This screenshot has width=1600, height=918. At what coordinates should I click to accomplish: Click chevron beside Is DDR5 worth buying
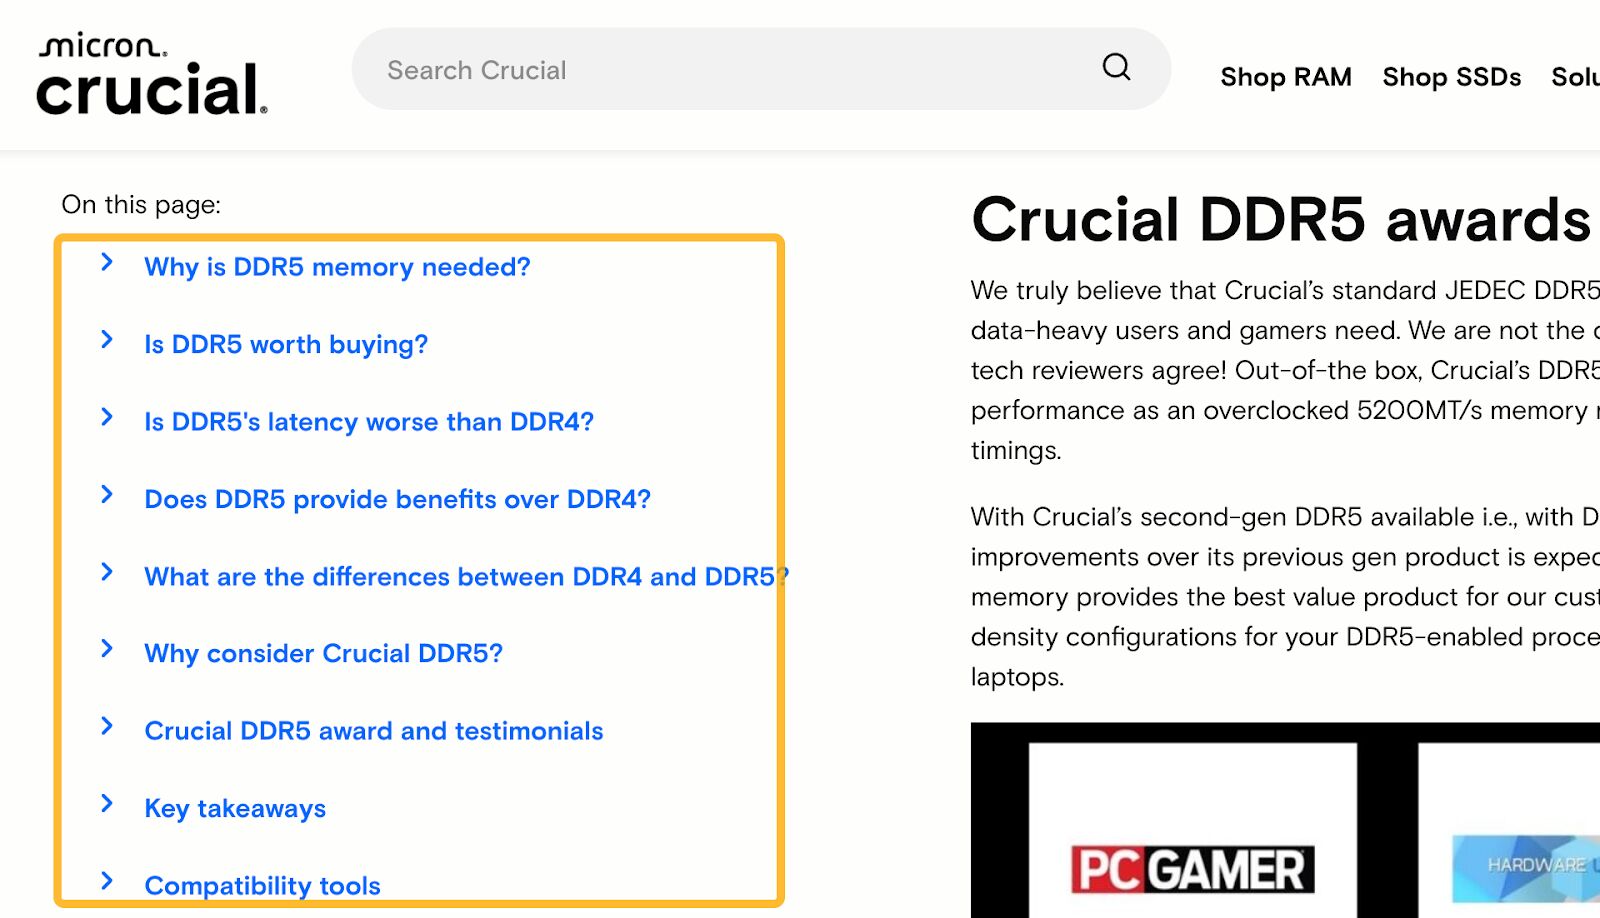point(107,340)
